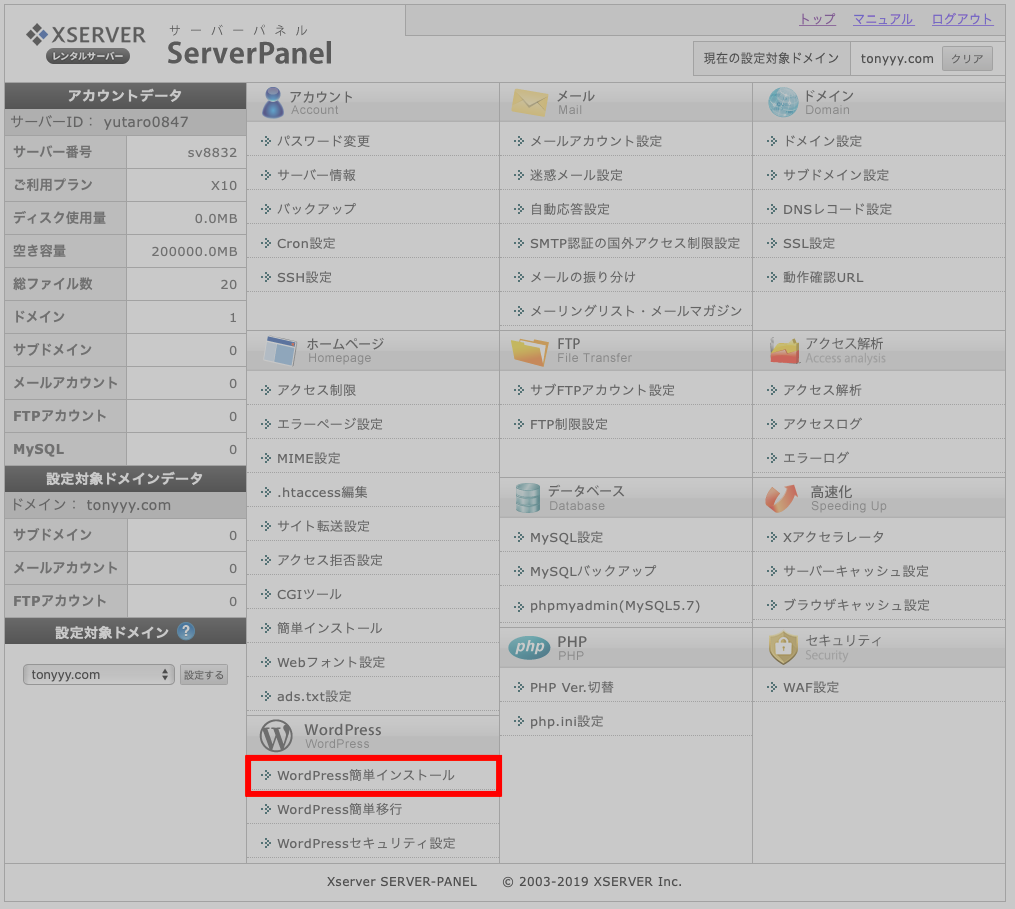Open the tonyyy.com domain dropdown

point(98,675)
